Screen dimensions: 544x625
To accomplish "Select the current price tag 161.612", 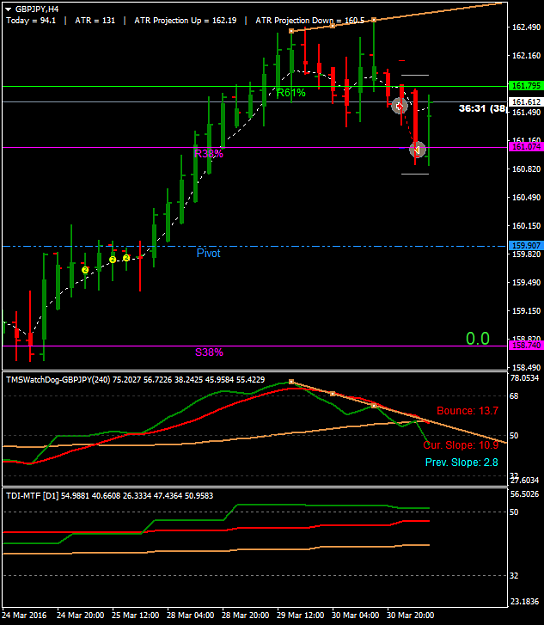I will click(526, 102).
